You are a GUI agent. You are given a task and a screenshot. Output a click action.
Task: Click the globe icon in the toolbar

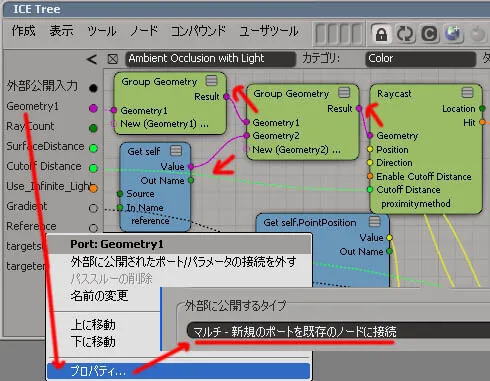[453, 34]
